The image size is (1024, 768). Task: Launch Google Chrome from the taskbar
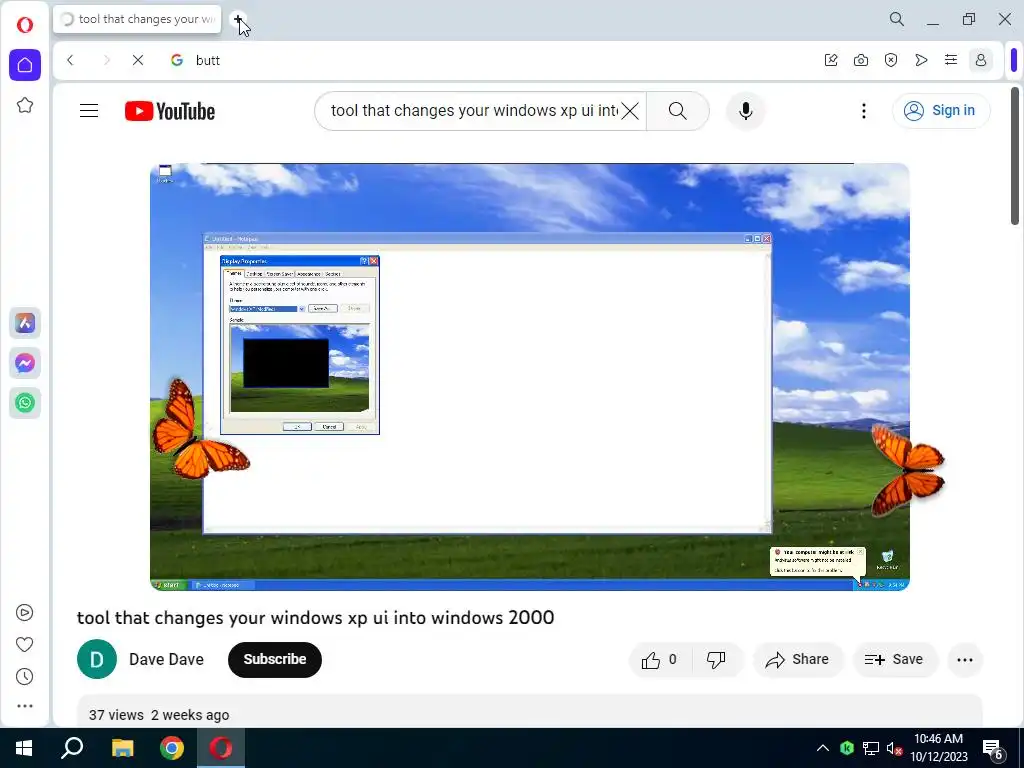(x=172, y=748)
